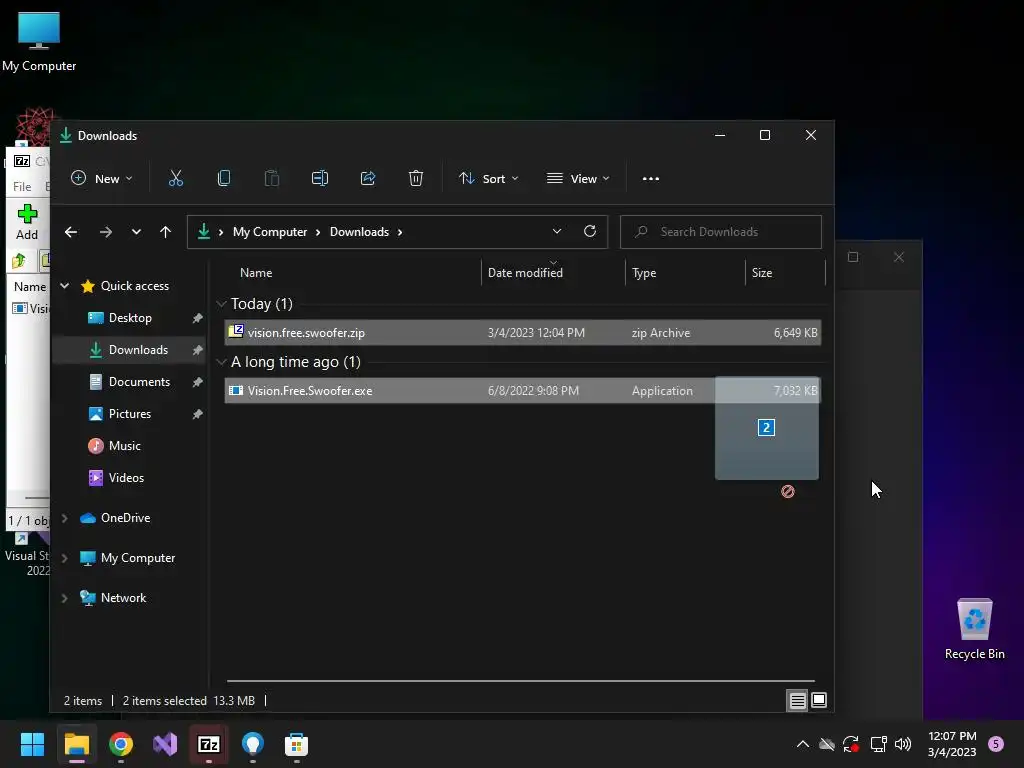The image size is (1024, 768).
Task: Click the Add green plus in 7-Zip
Action: [x=27, y=221]
